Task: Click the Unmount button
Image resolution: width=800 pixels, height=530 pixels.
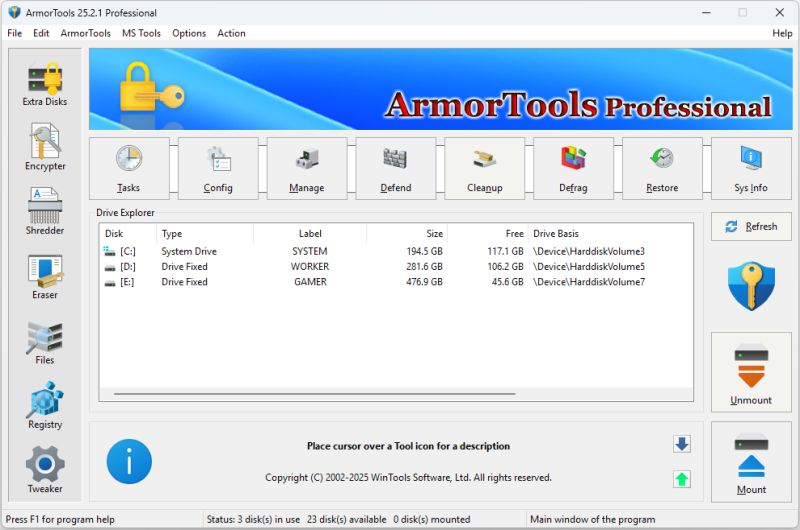Action: click(751, 373)
